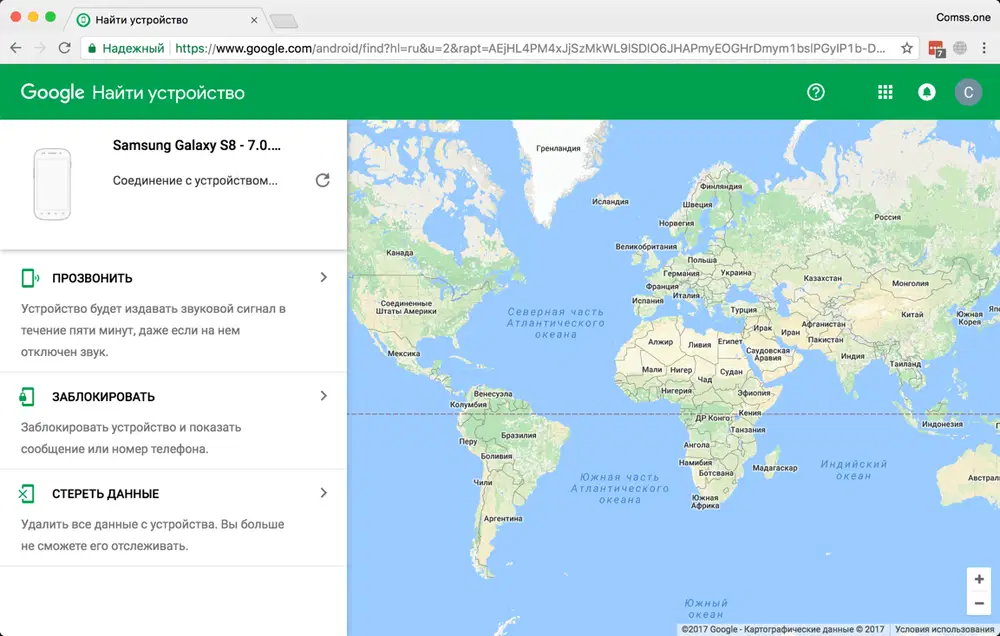Open the Google apps grid

(x=885, y=92)
